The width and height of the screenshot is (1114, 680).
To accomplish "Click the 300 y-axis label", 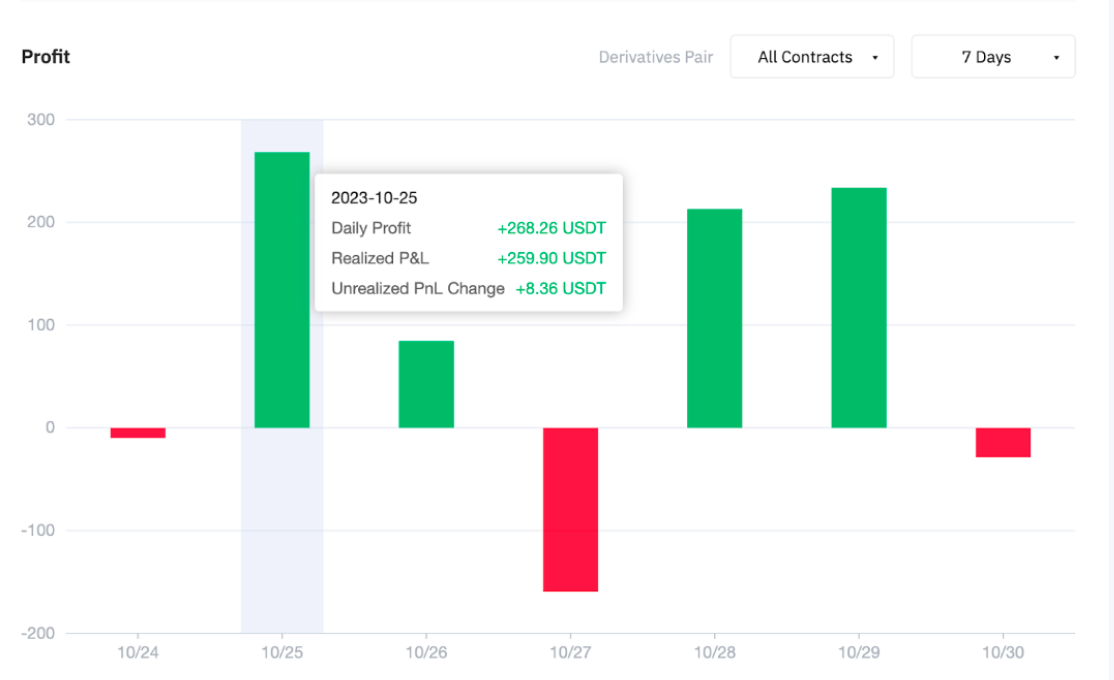I will pos(40,120).
